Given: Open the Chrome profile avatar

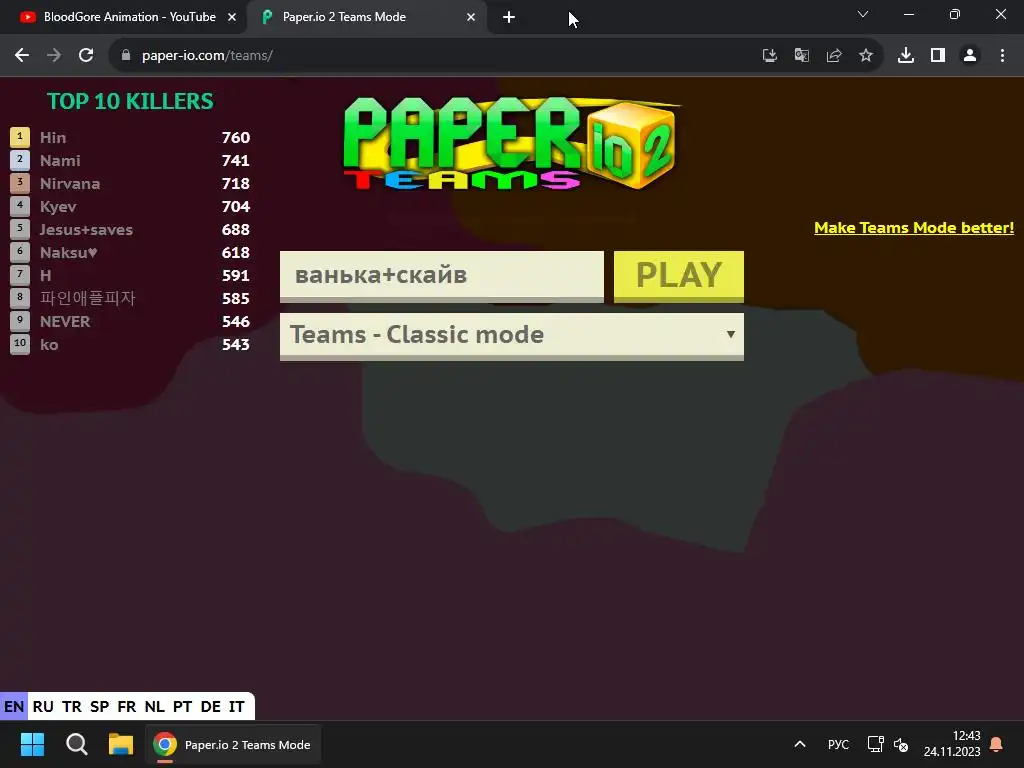Looking at the screenshot, I should point(970,56).
